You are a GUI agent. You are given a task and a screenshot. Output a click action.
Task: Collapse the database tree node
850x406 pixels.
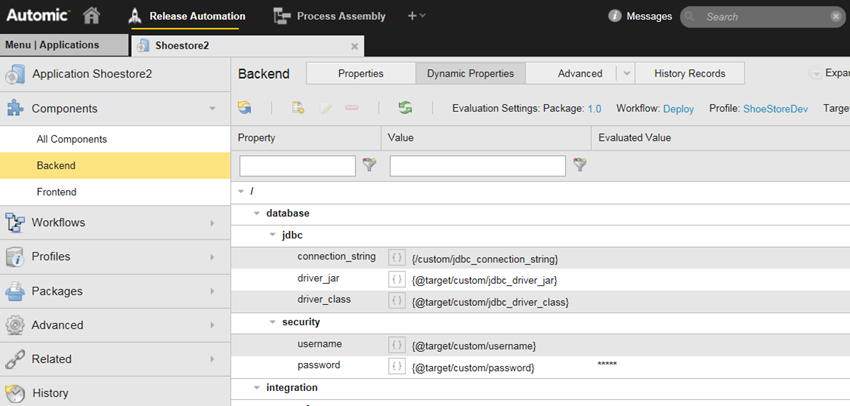click(x=257, y=213)
